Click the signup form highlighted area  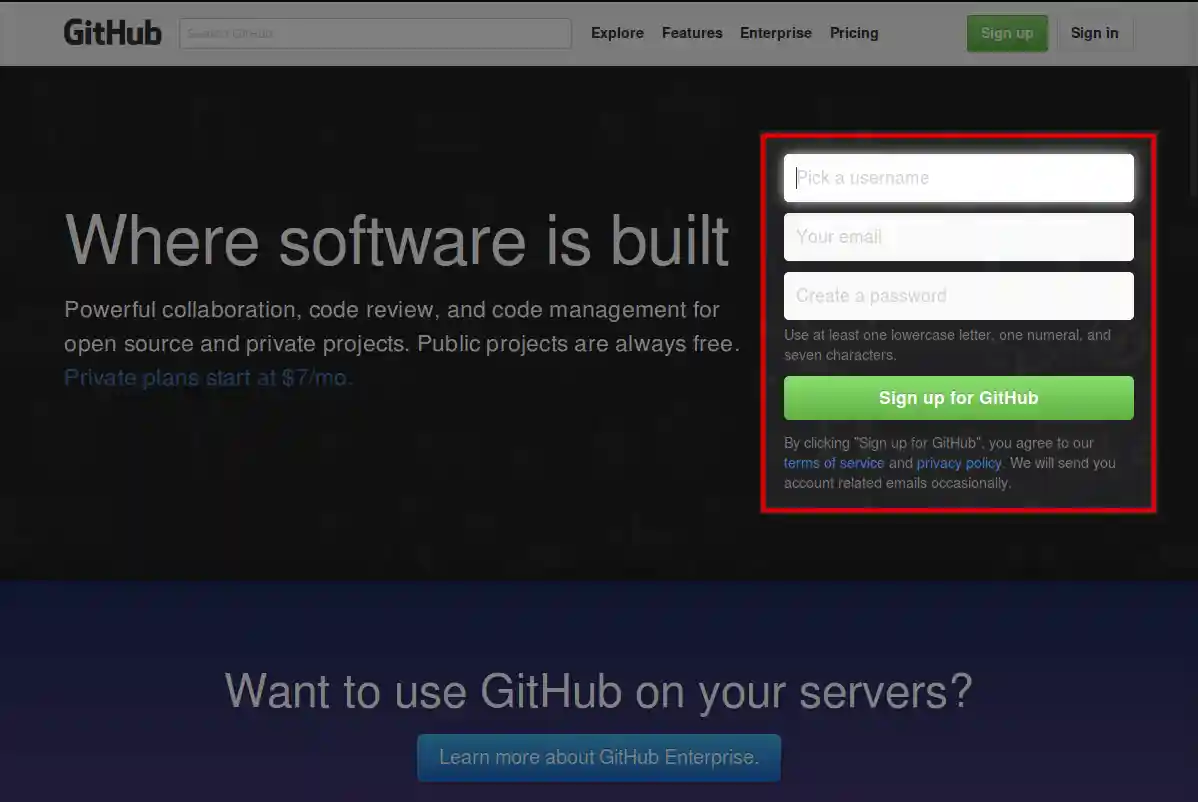pos(959,322)
